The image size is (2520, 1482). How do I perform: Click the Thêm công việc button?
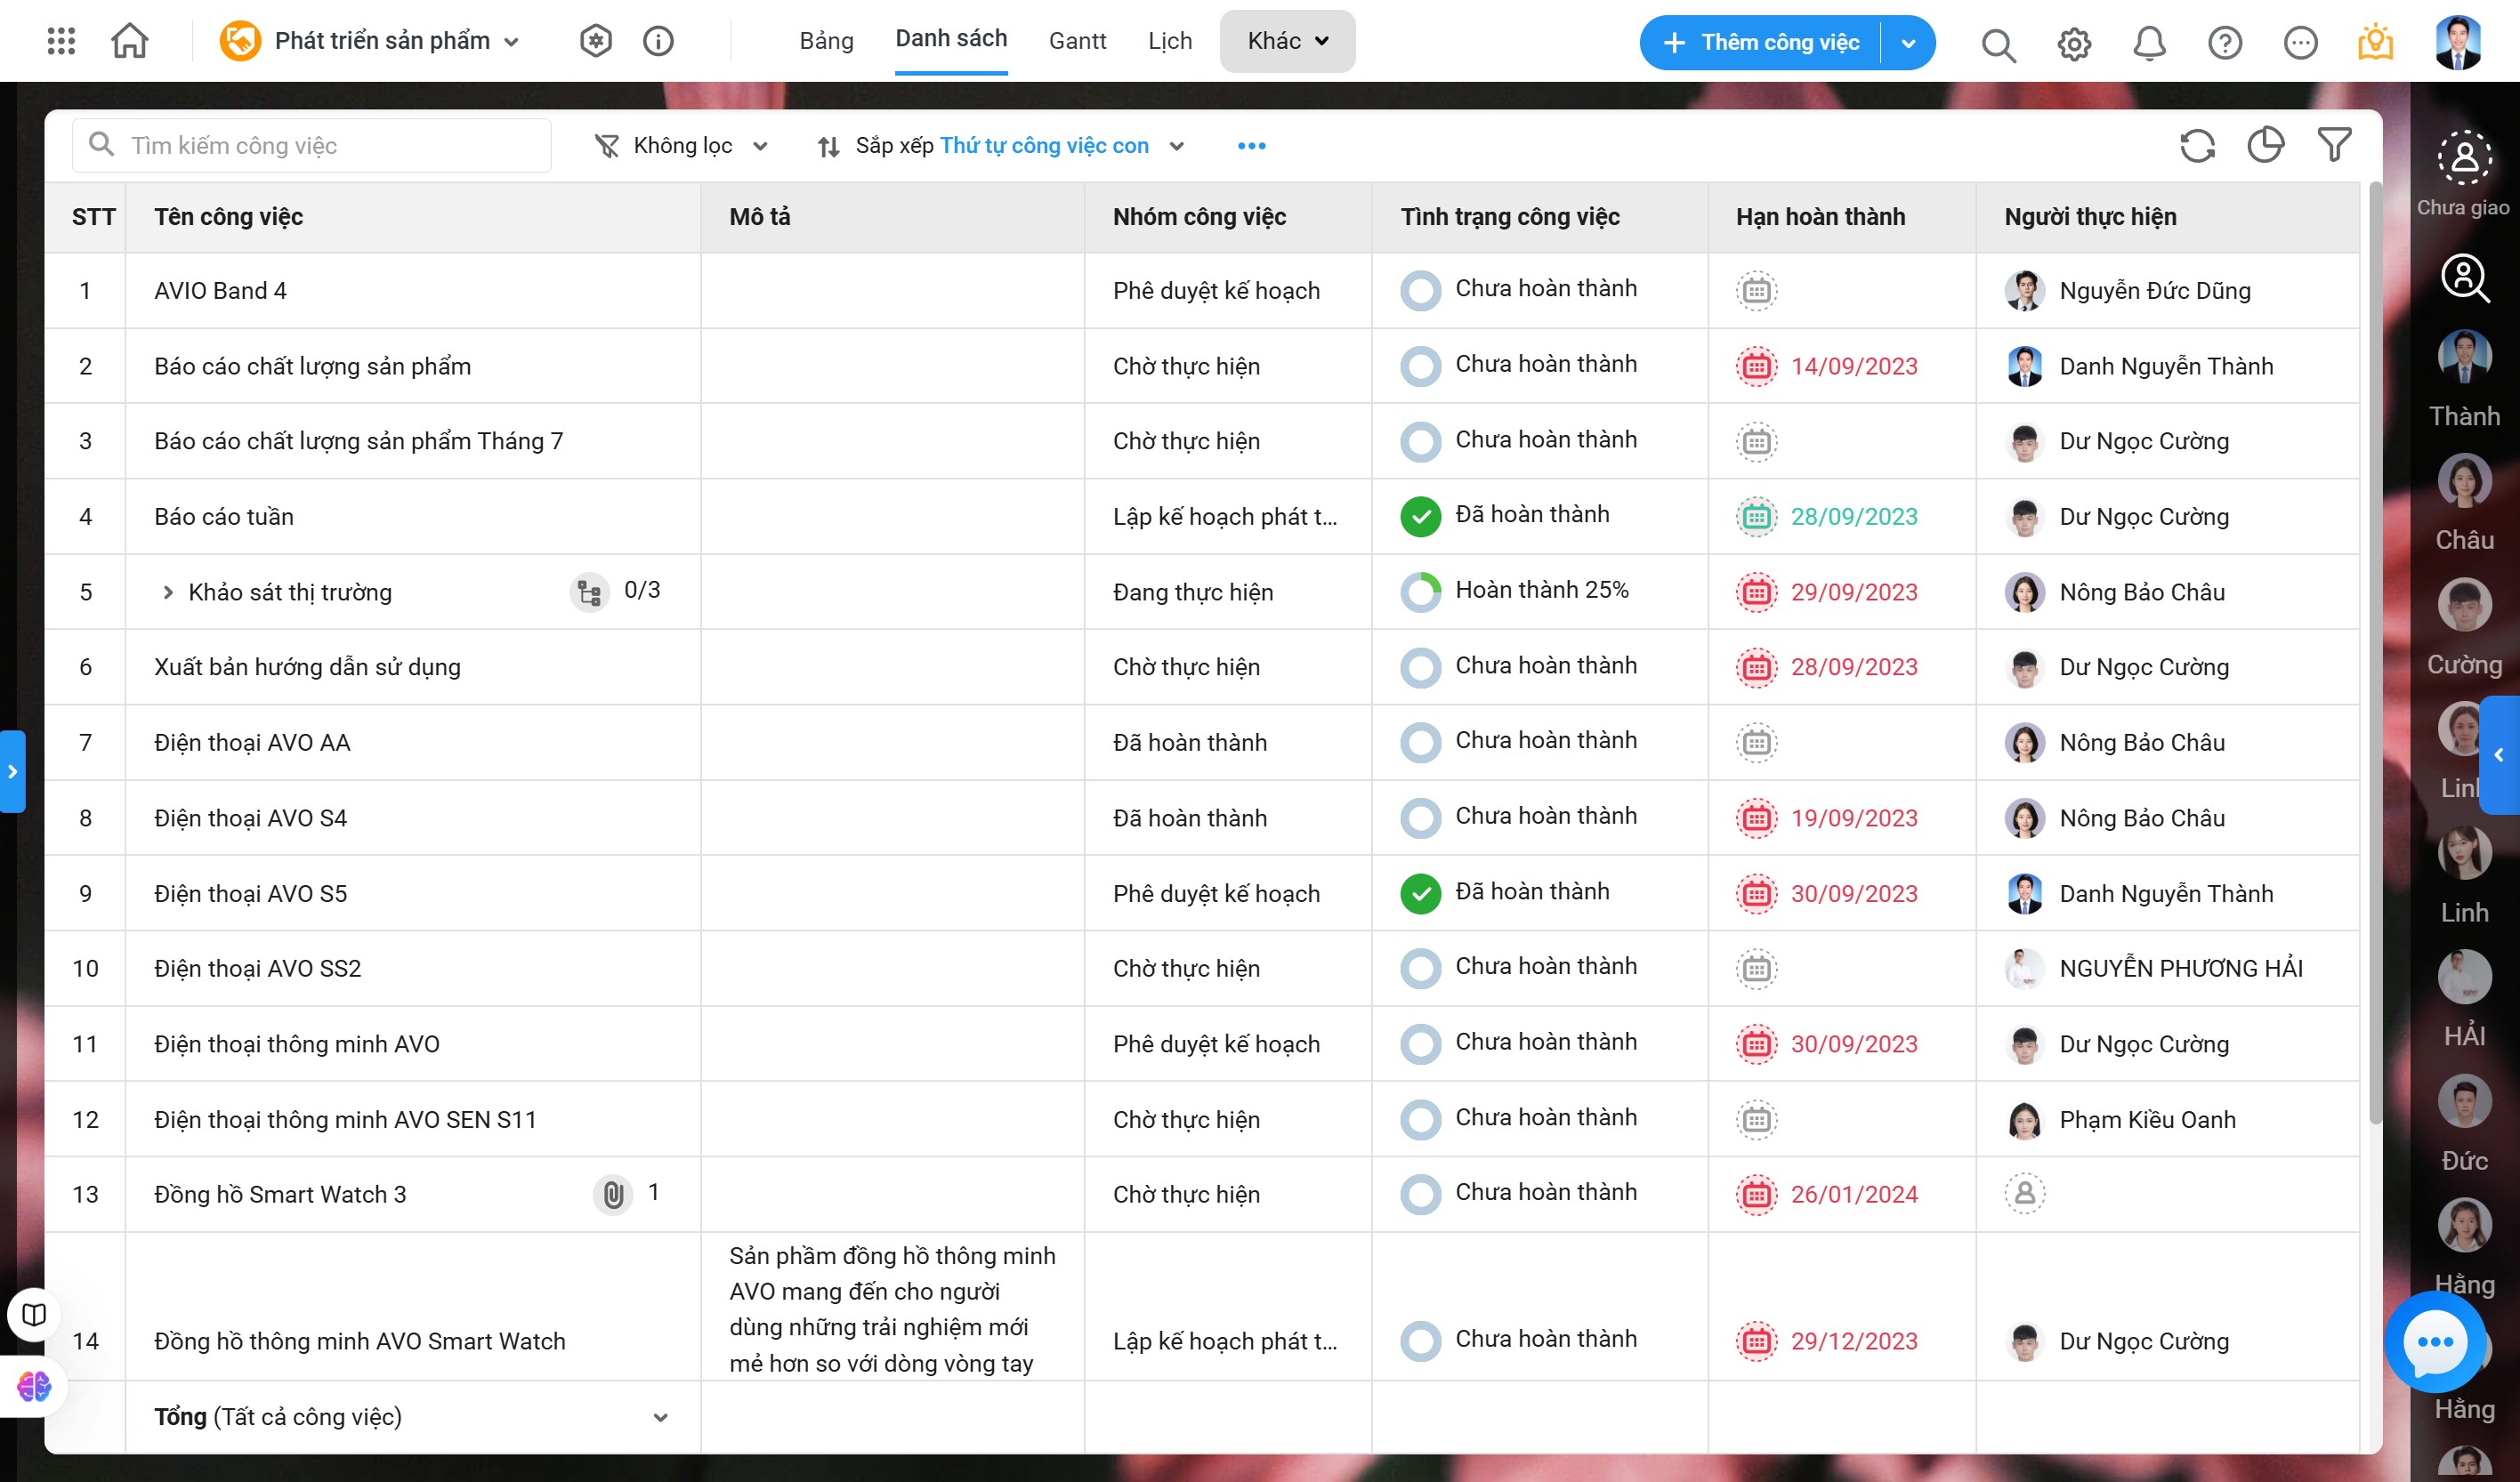(1761, 42)
